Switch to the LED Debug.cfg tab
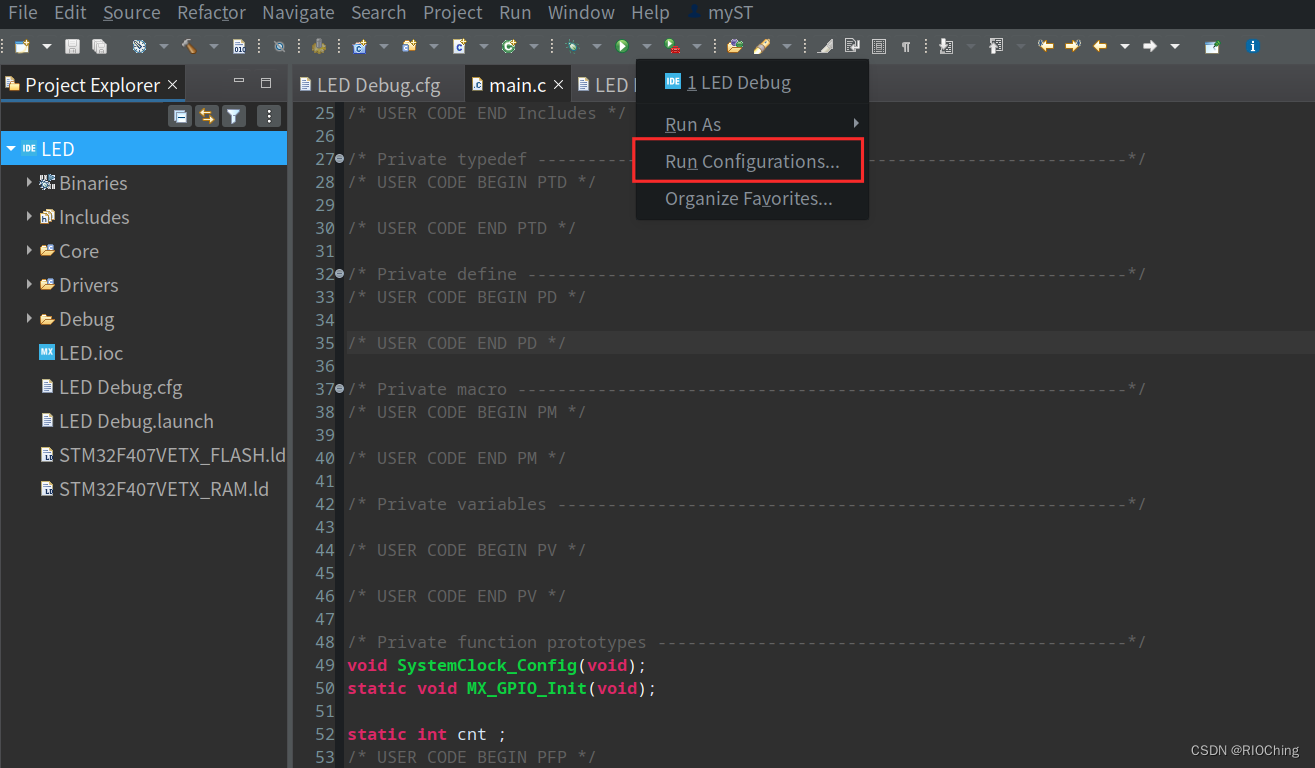 tap(377, 85)
